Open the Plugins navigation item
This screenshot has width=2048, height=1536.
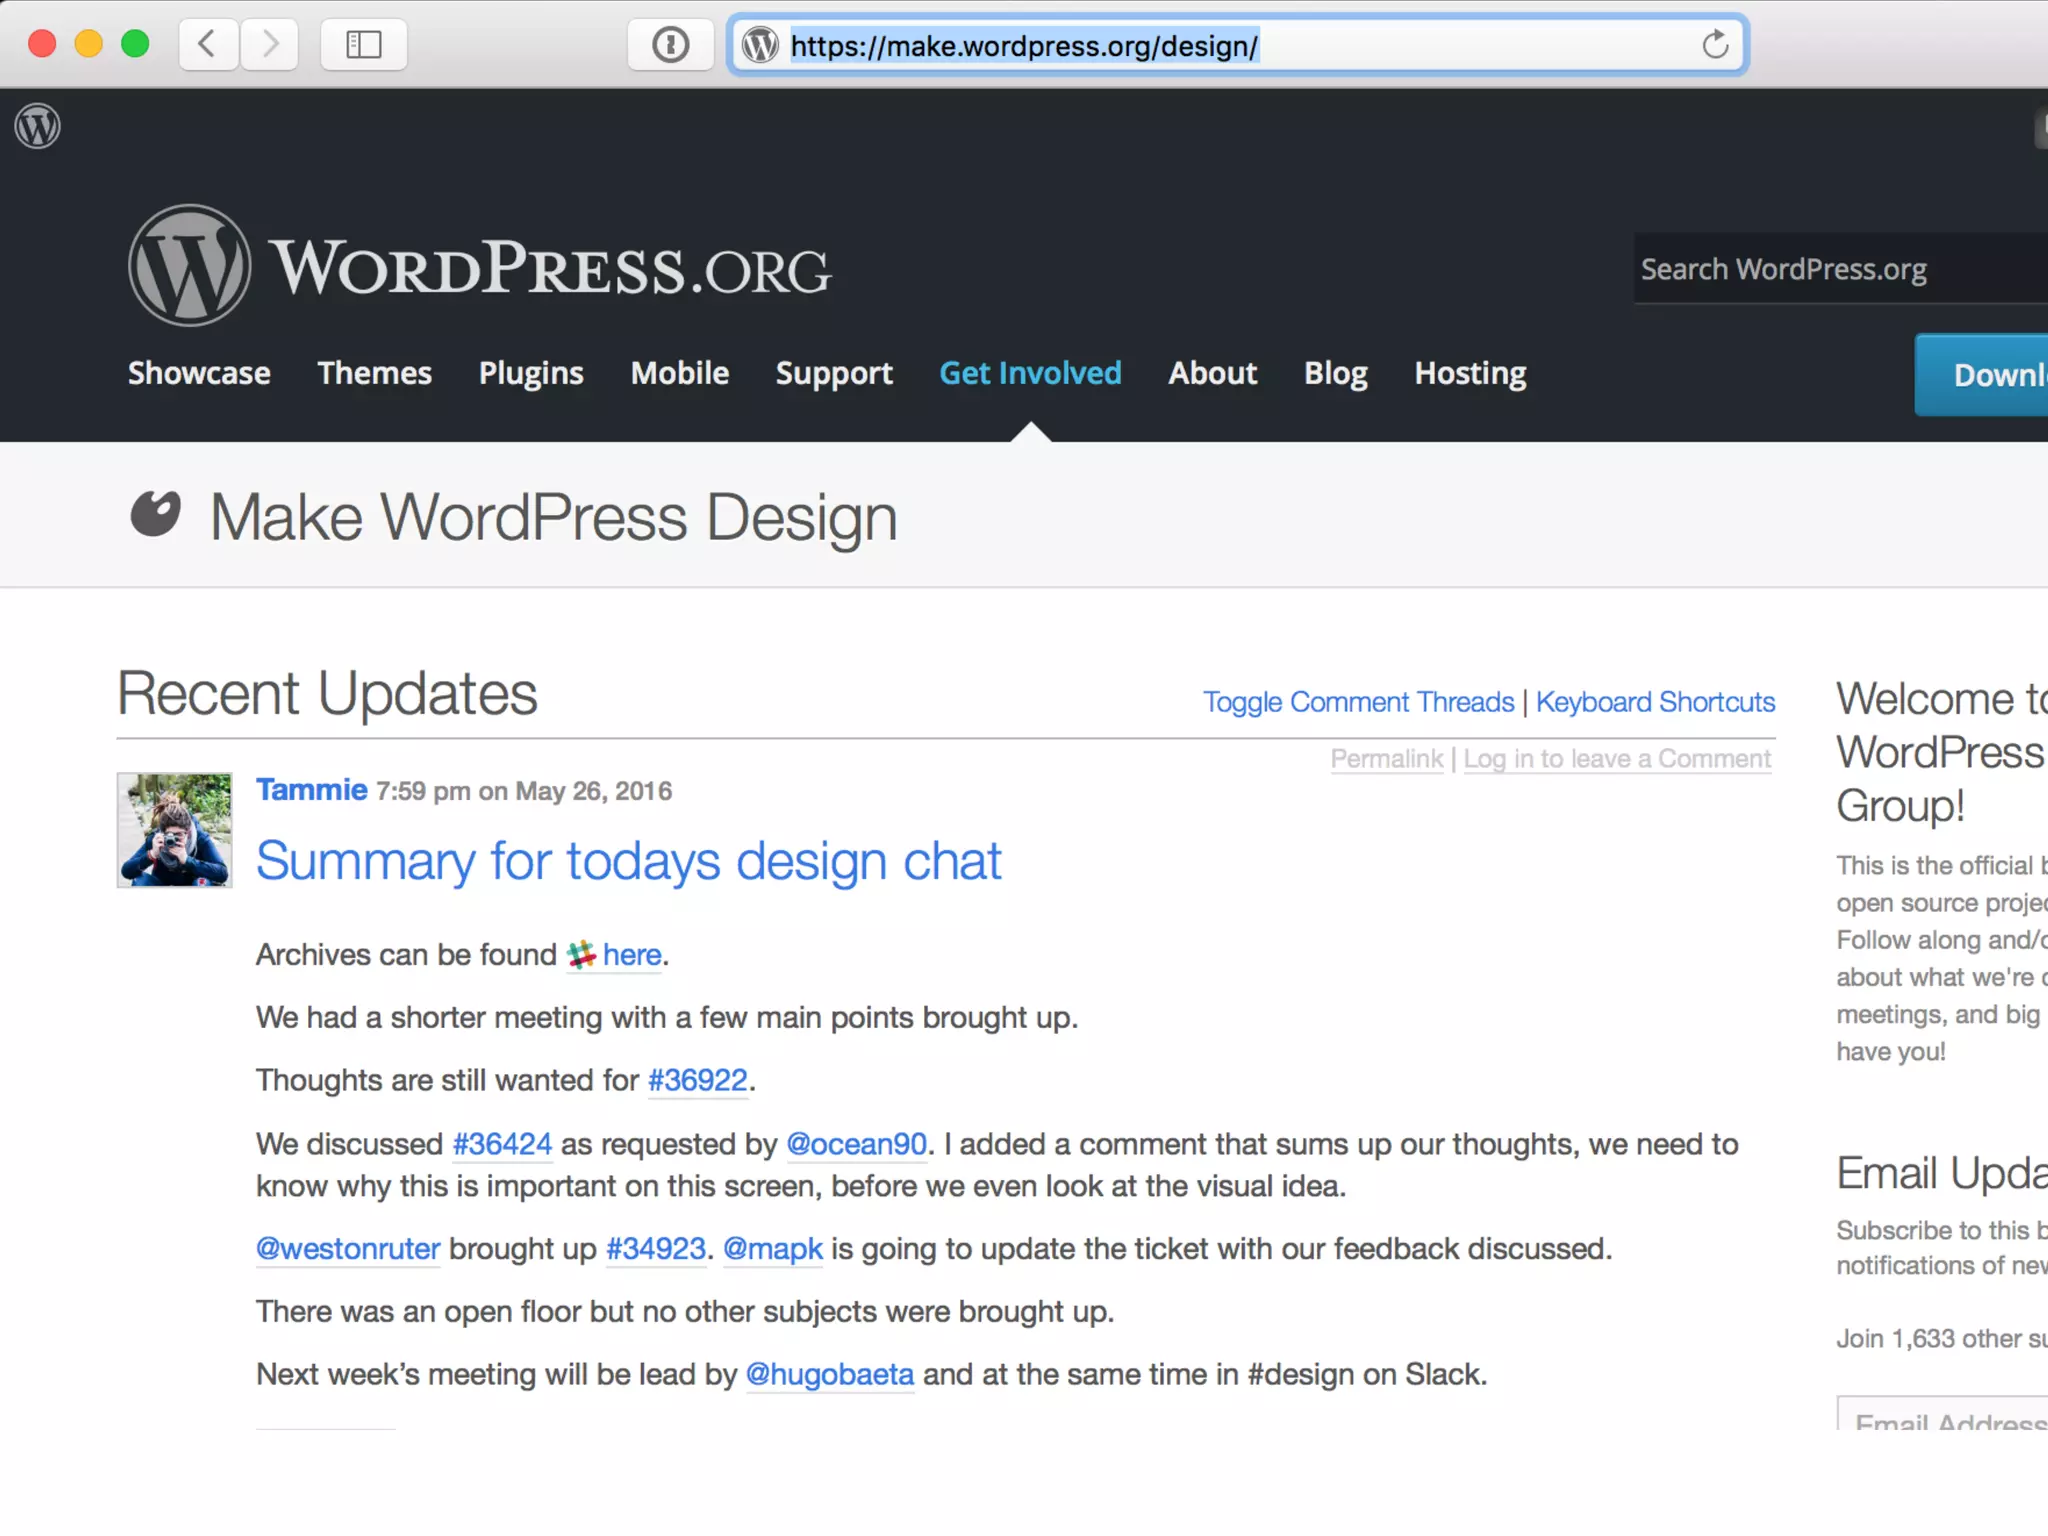pyautogui.click(x=531, y=373)
